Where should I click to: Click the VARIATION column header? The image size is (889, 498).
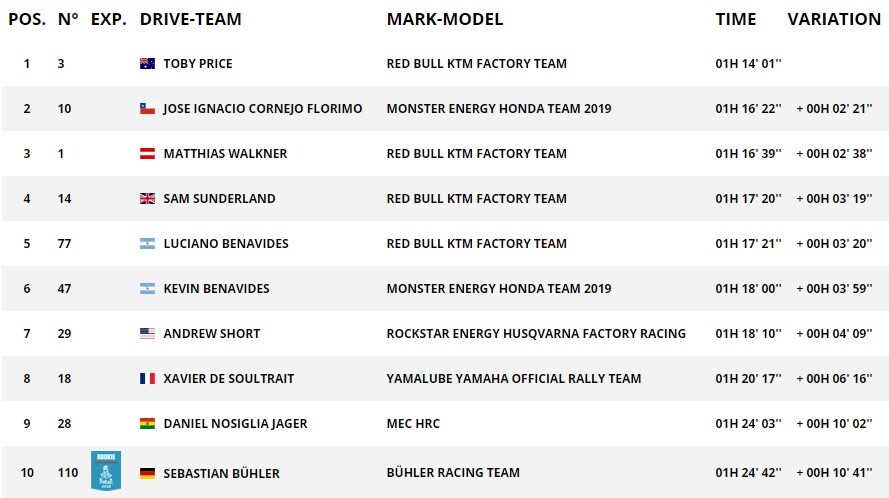pyautogui.click(x=834, y=19)
